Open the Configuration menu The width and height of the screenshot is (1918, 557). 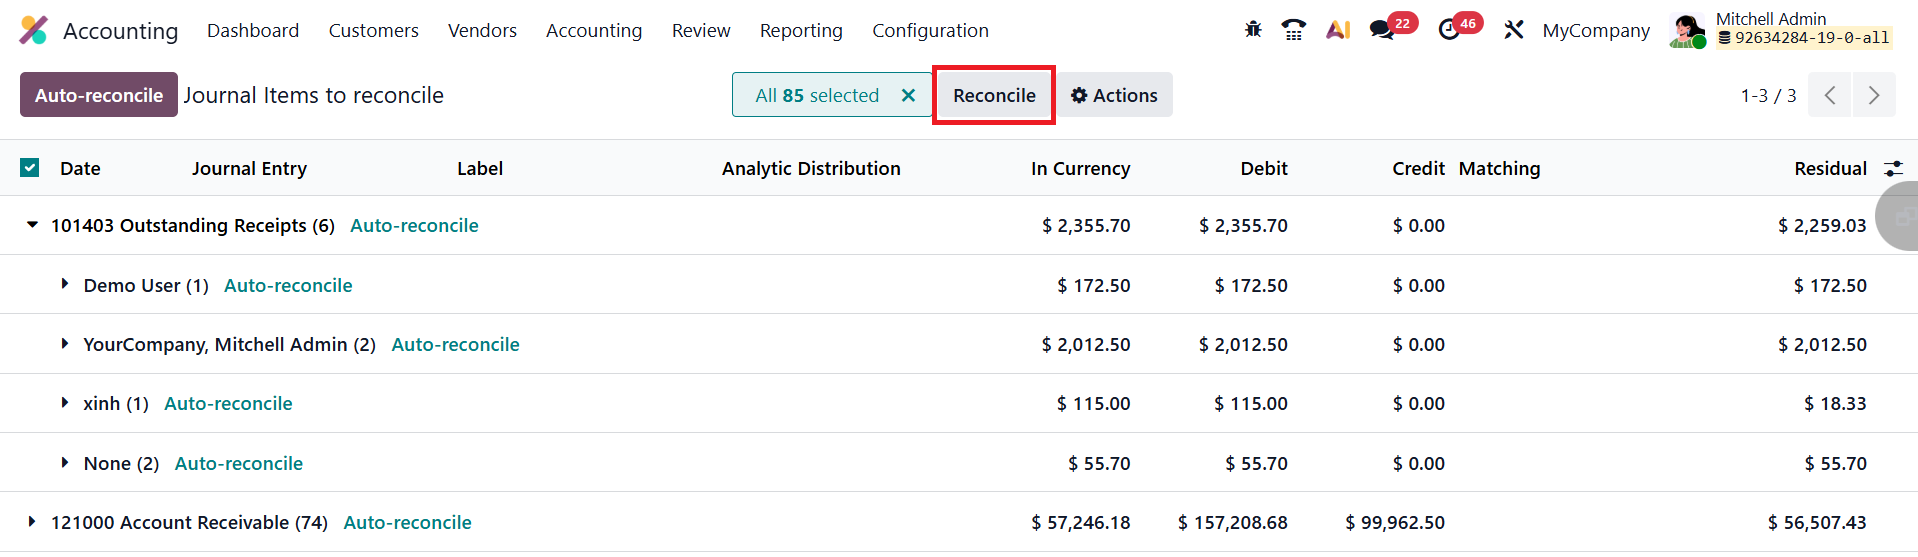[x=930, y=30]
